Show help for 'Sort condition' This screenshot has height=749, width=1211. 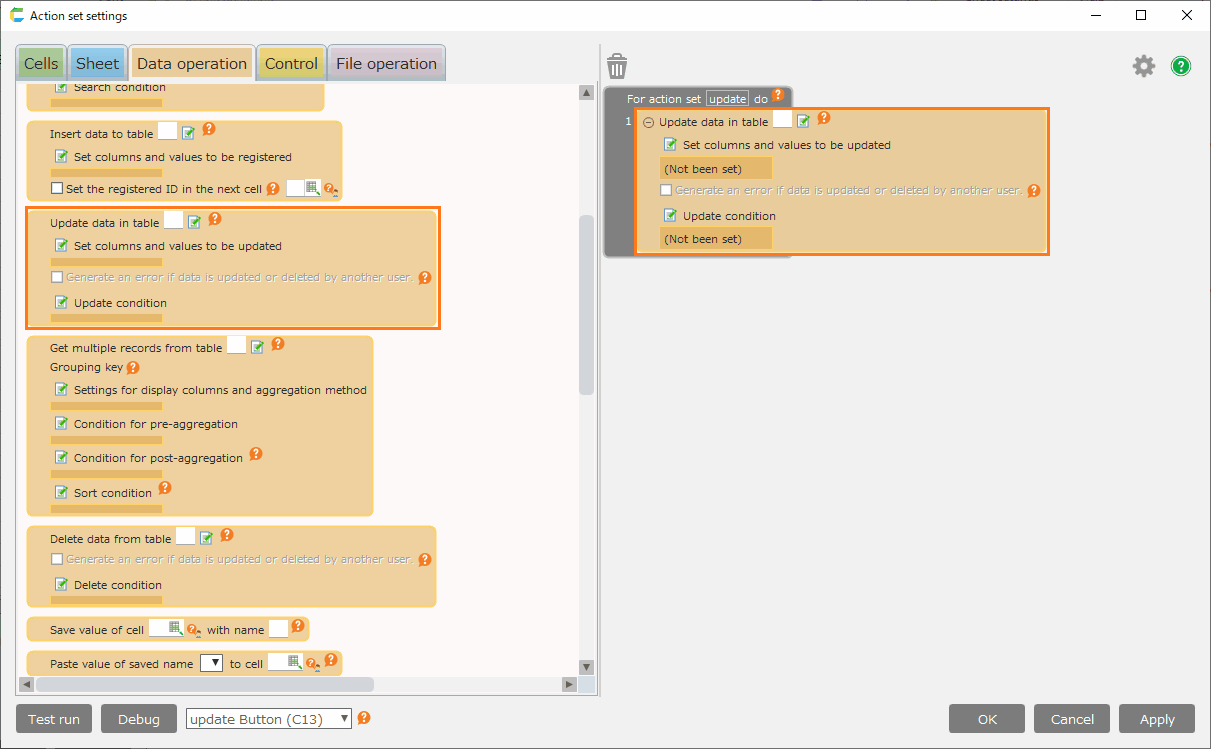click(x=165, y=488)
